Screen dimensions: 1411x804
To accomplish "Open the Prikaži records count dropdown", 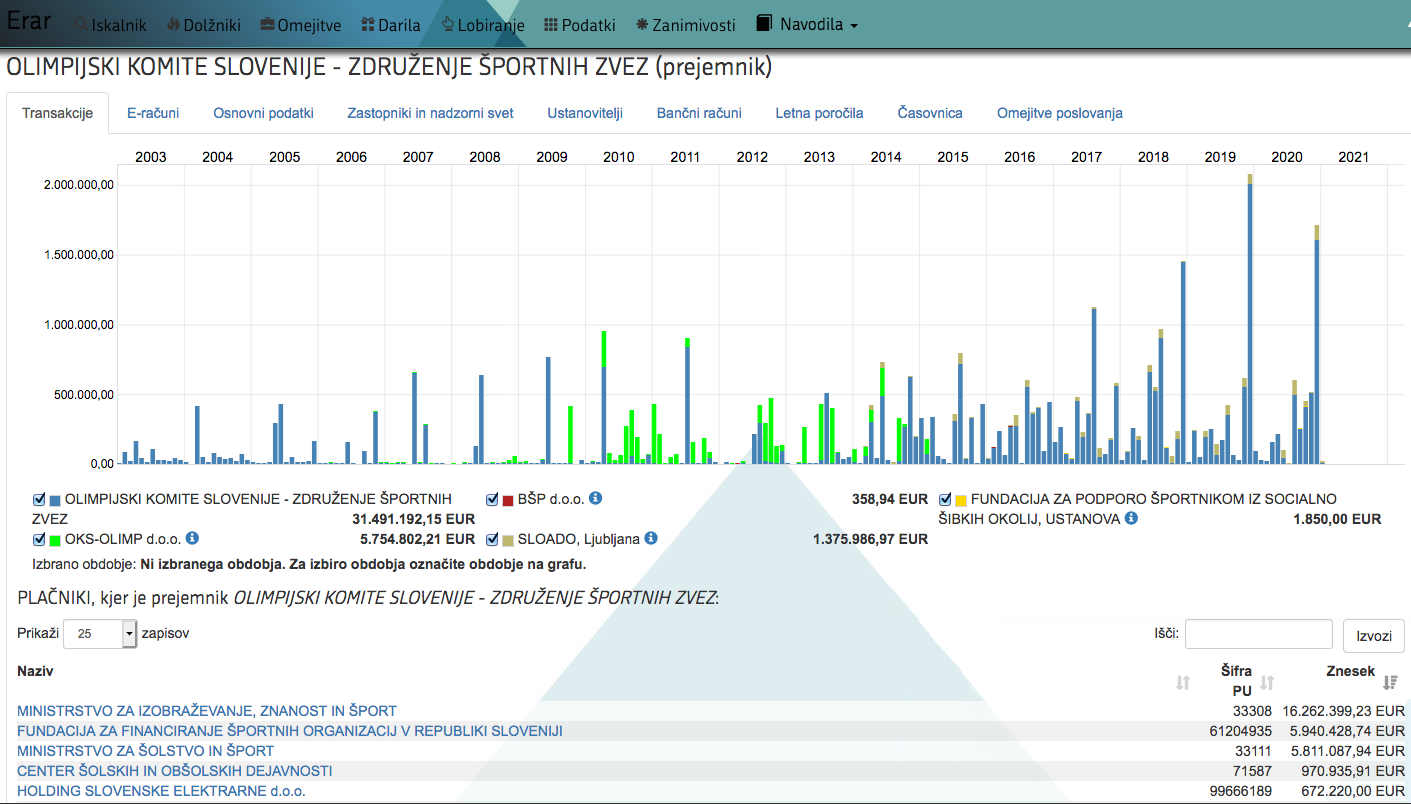I will [x=99, y=634].
